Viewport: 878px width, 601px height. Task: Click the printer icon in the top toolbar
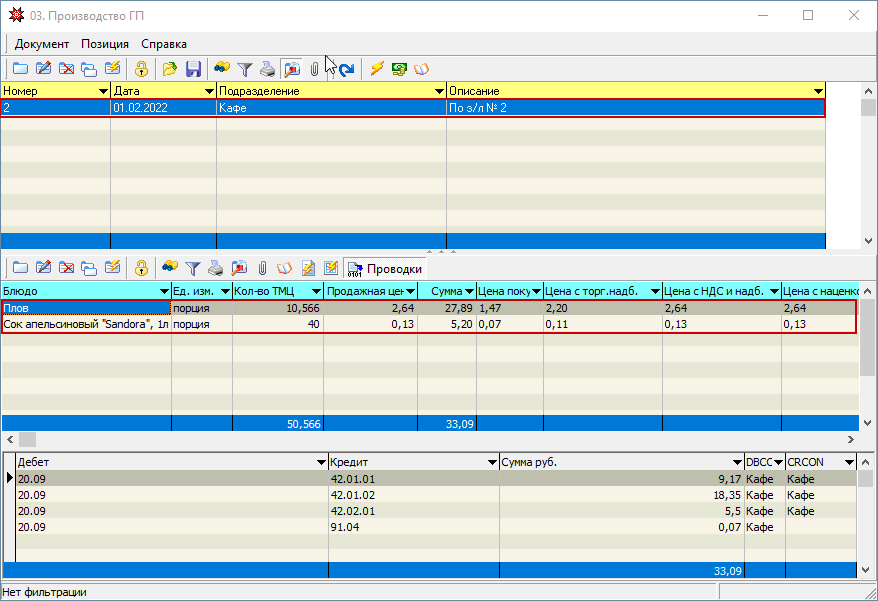267,69
